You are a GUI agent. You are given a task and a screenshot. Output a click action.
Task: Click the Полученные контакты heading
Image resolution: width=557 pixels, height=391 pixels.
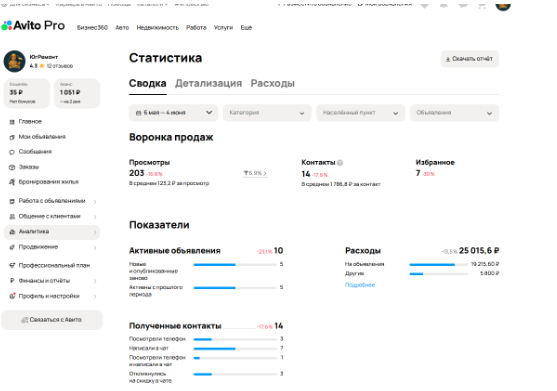175,326
